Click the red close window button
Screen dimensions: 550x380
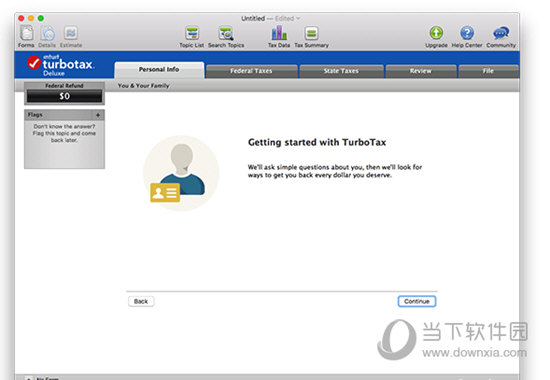pos(21,18)
